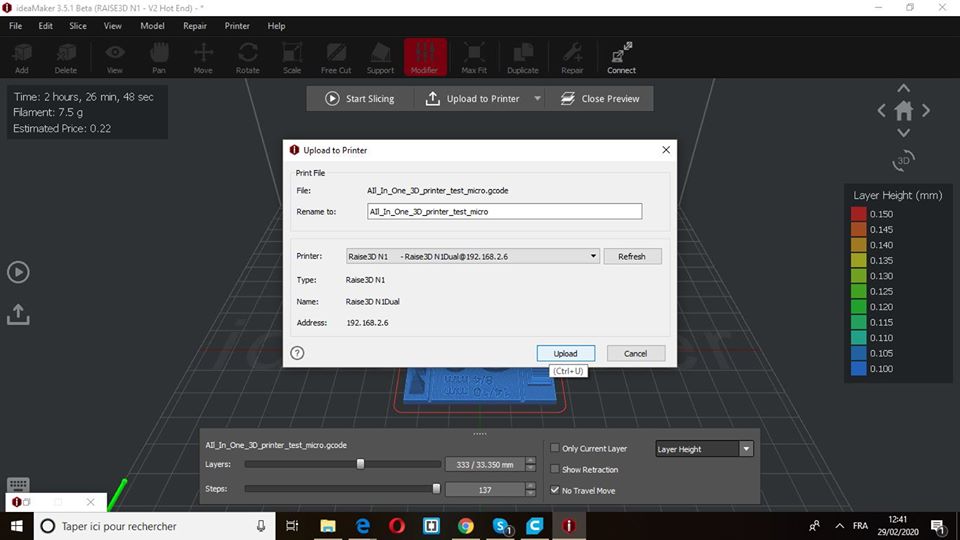Enable Only Current Layer checkbox
This screenshot has width=960, height=540.
point(555,448)
